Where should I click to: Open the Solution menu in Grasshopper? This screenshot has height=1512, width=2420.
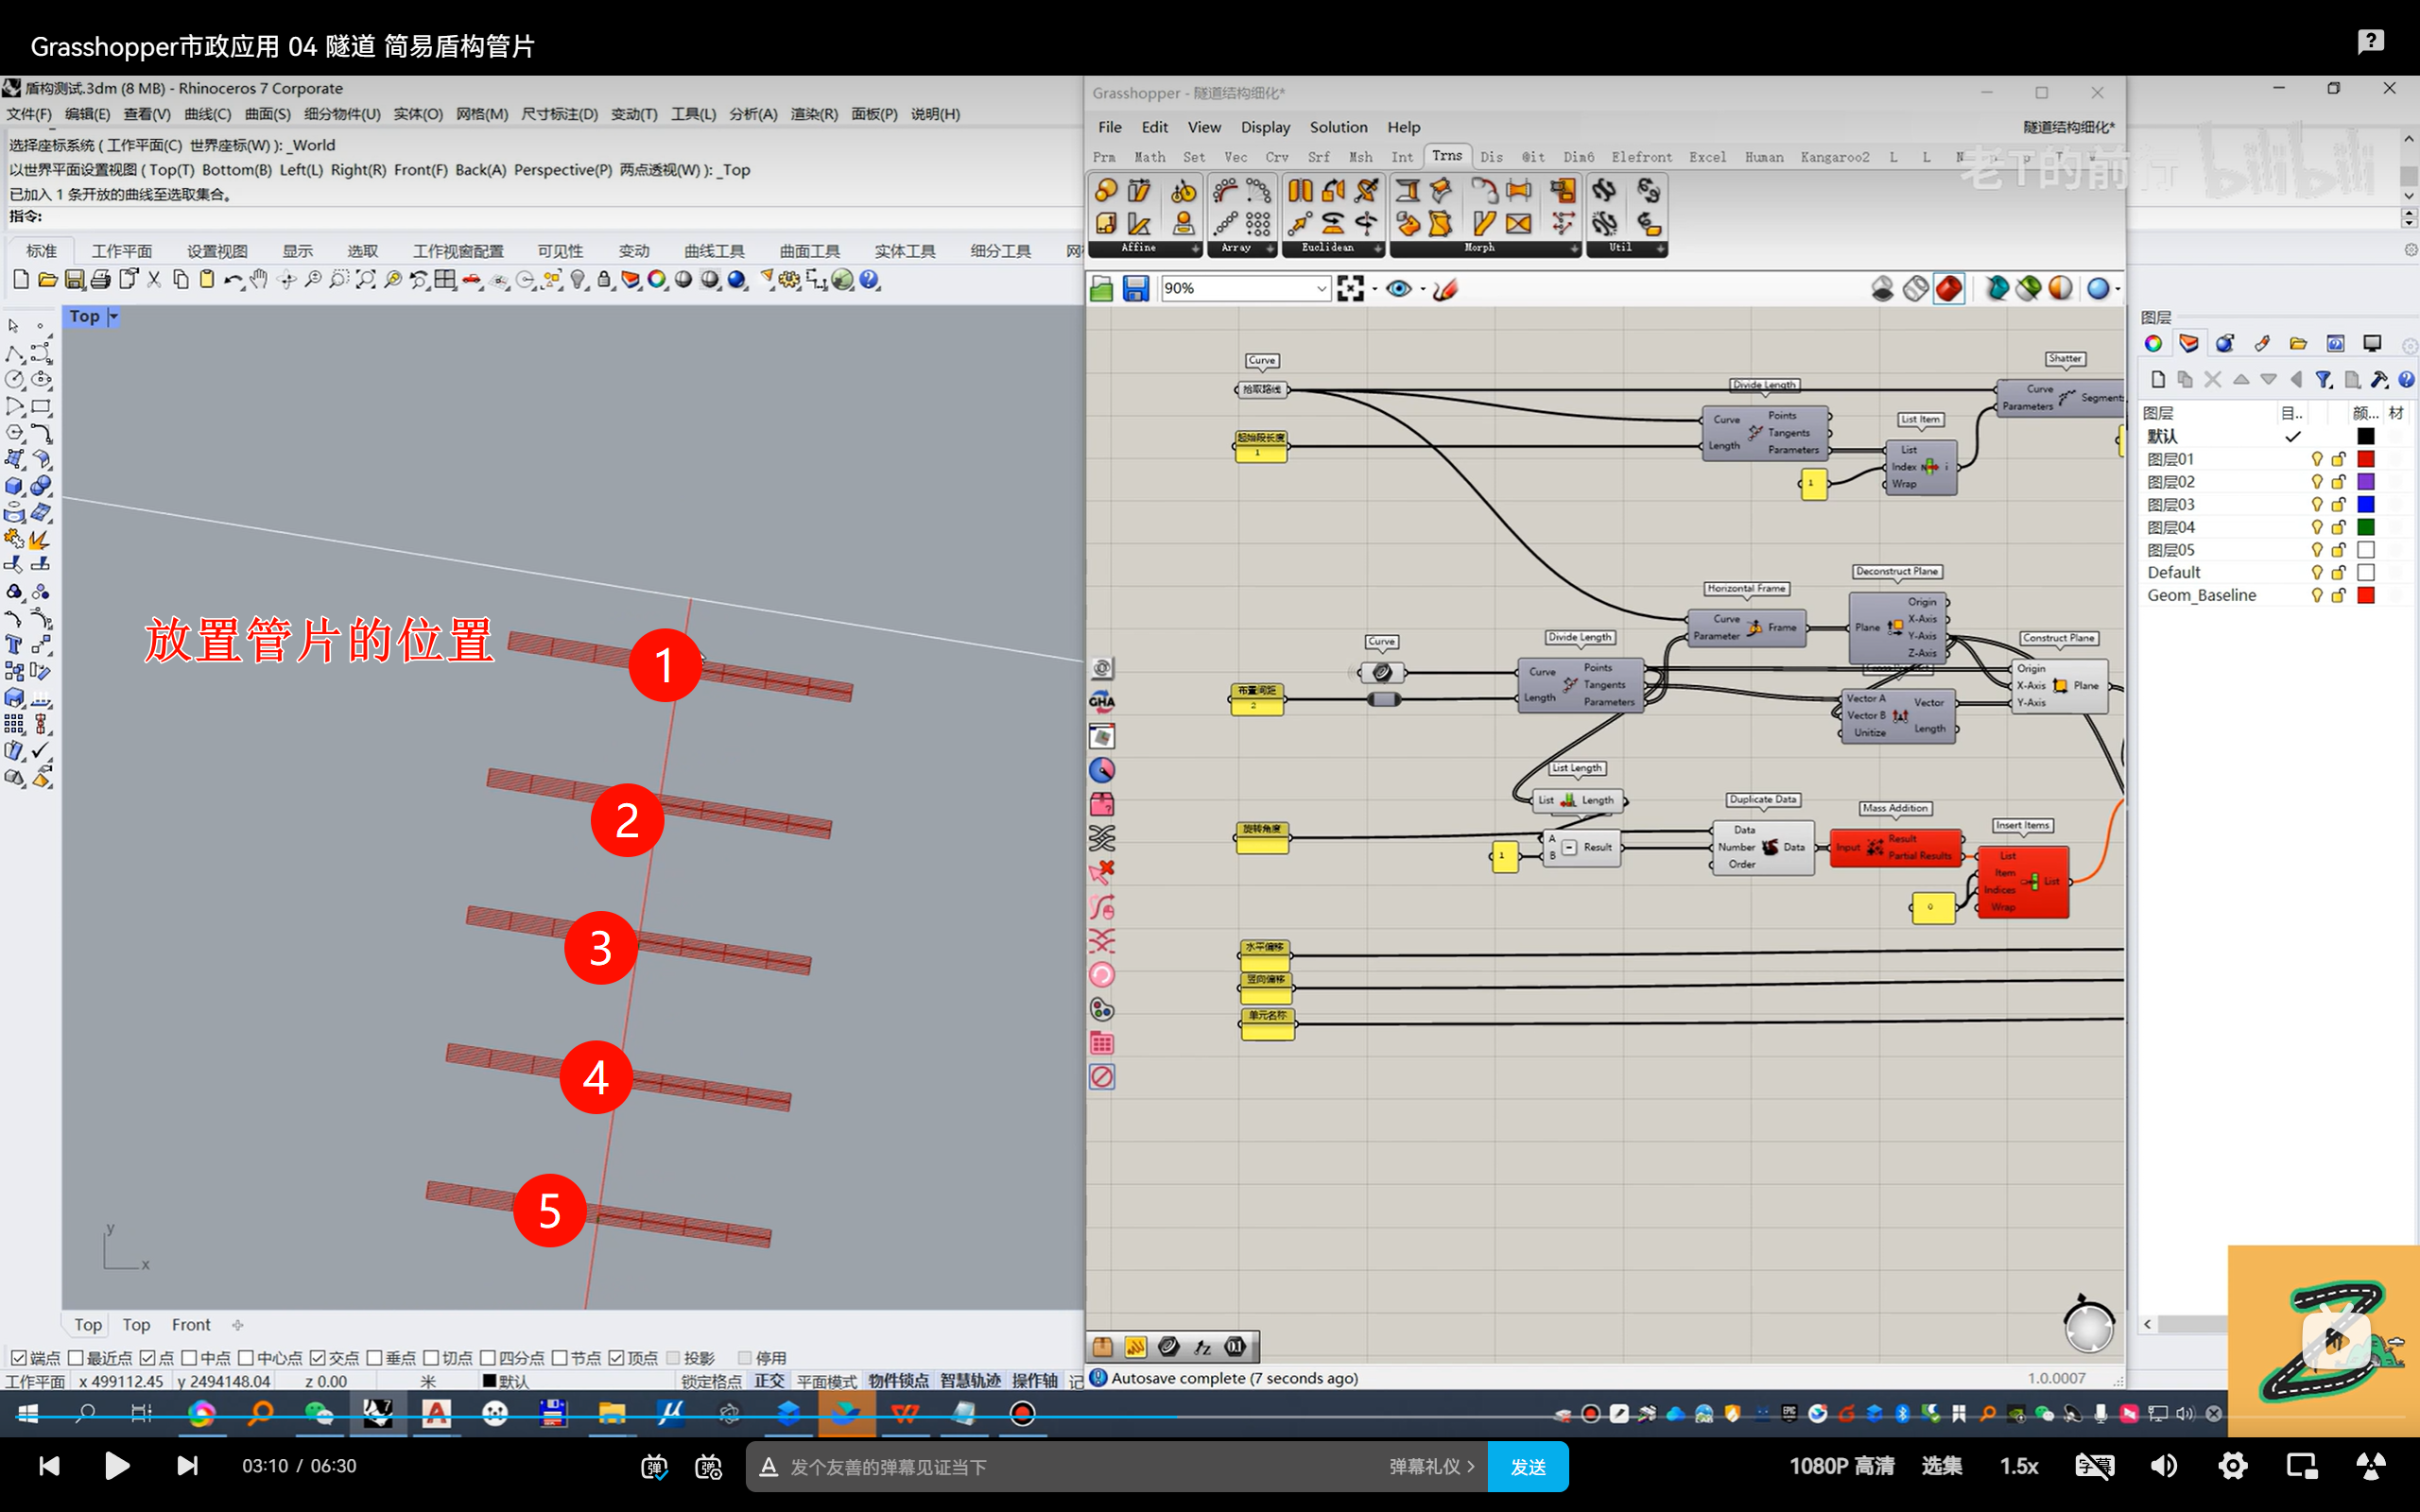coord(1338,127)
